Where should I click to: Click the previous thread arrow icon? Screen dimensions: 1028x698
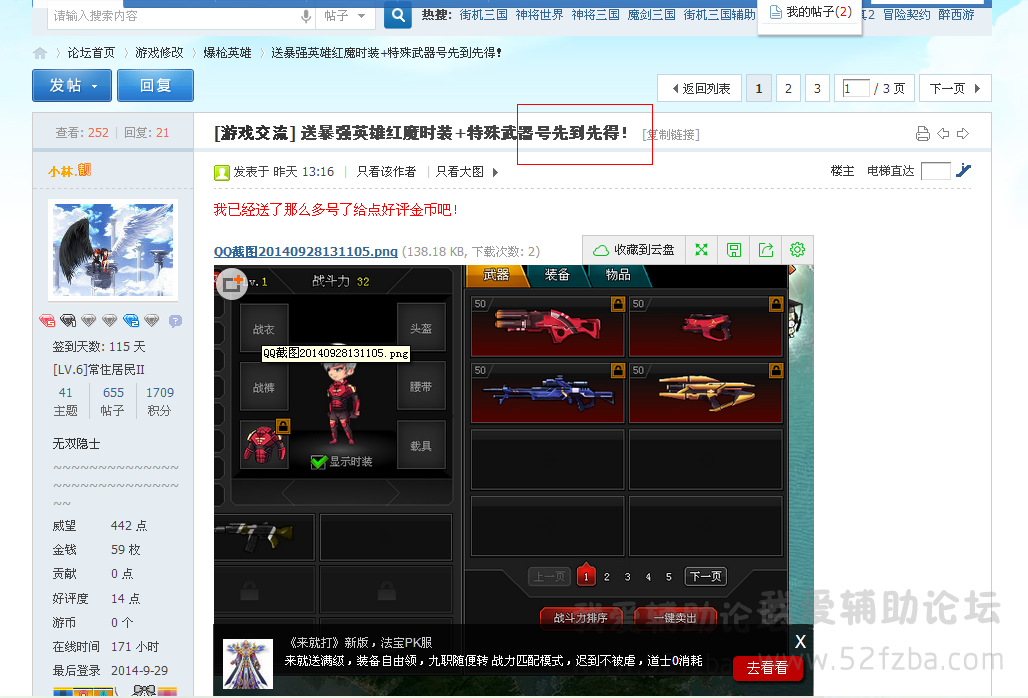(x=943, y=134)
